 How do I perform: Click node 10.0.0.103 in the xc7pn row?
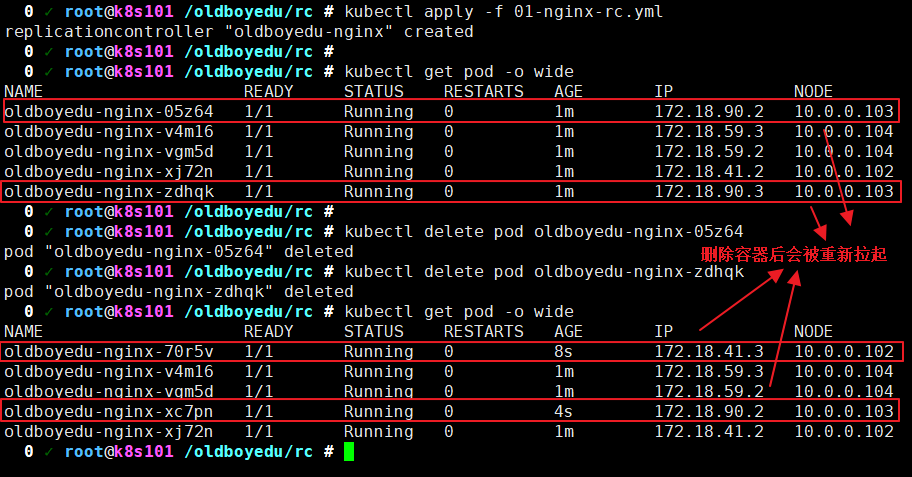(x=843, y=411)
